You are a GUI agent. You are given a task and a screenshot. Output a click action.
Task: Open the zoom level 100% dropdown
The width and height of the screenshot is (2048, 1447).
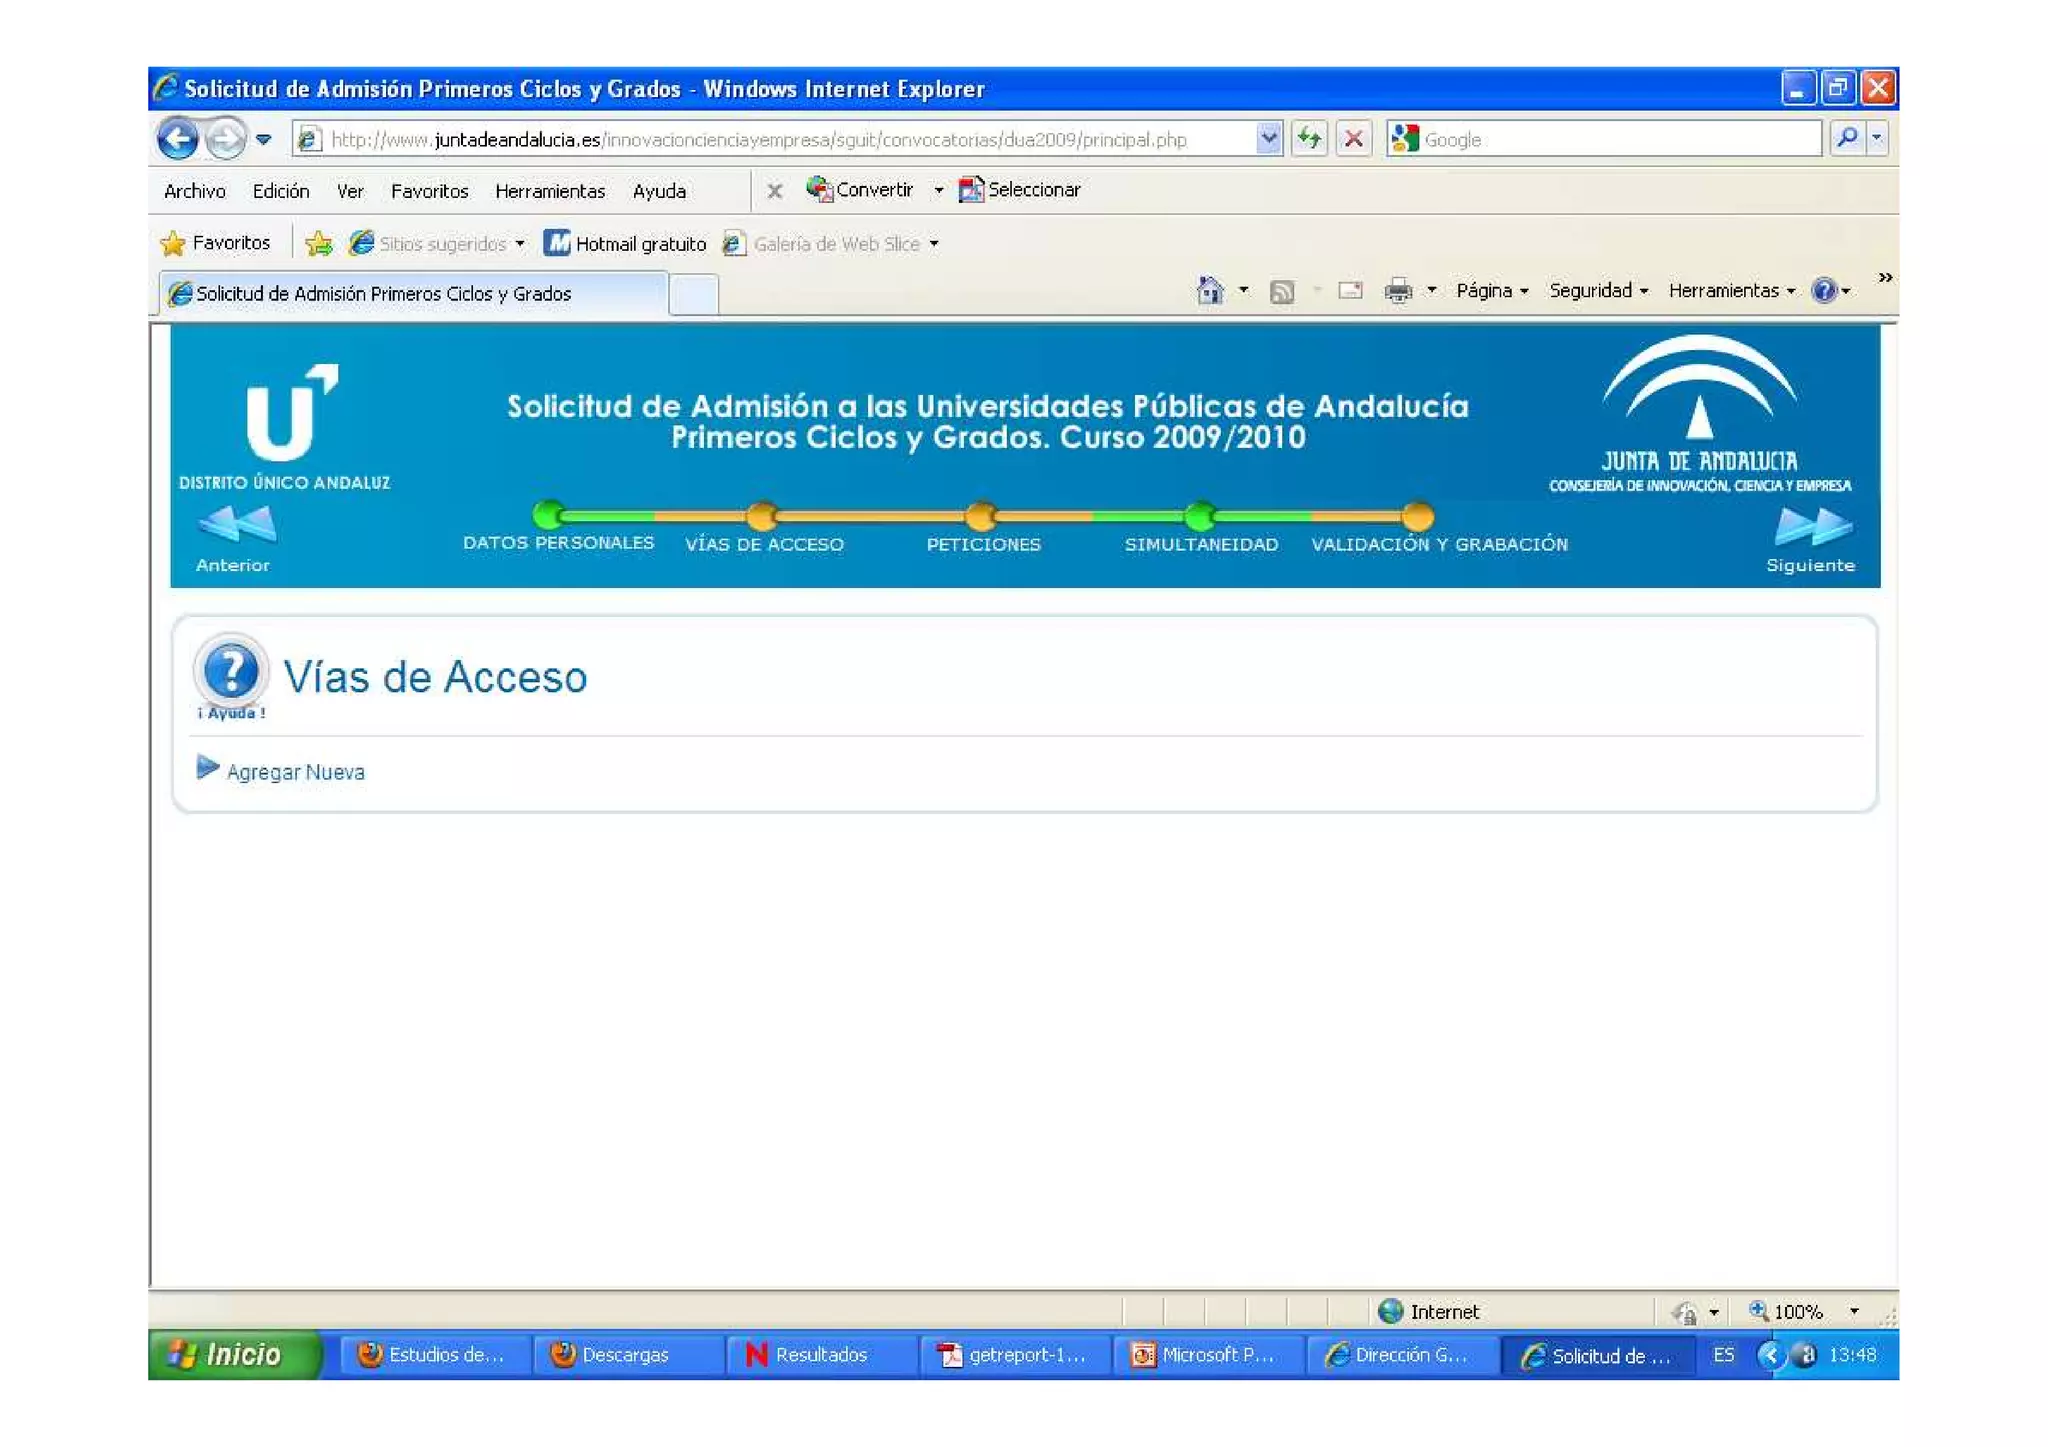(x=1853, y=1311)
